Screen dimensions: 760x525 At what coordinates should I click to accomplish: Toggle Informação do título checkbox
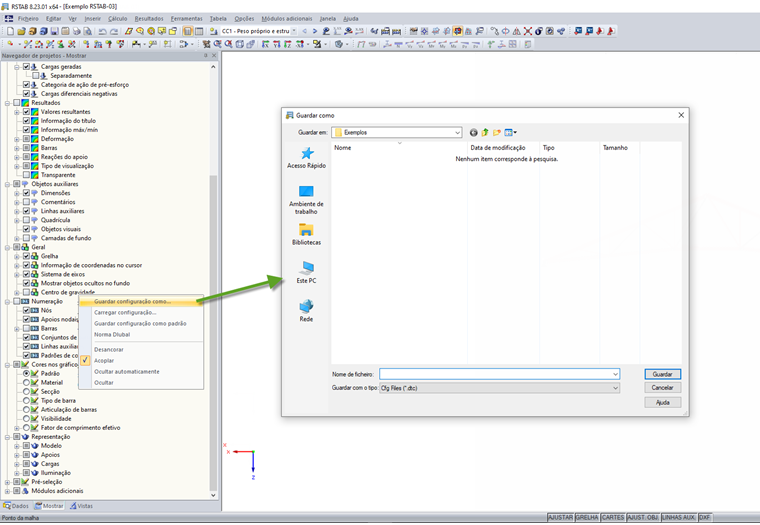26,121
